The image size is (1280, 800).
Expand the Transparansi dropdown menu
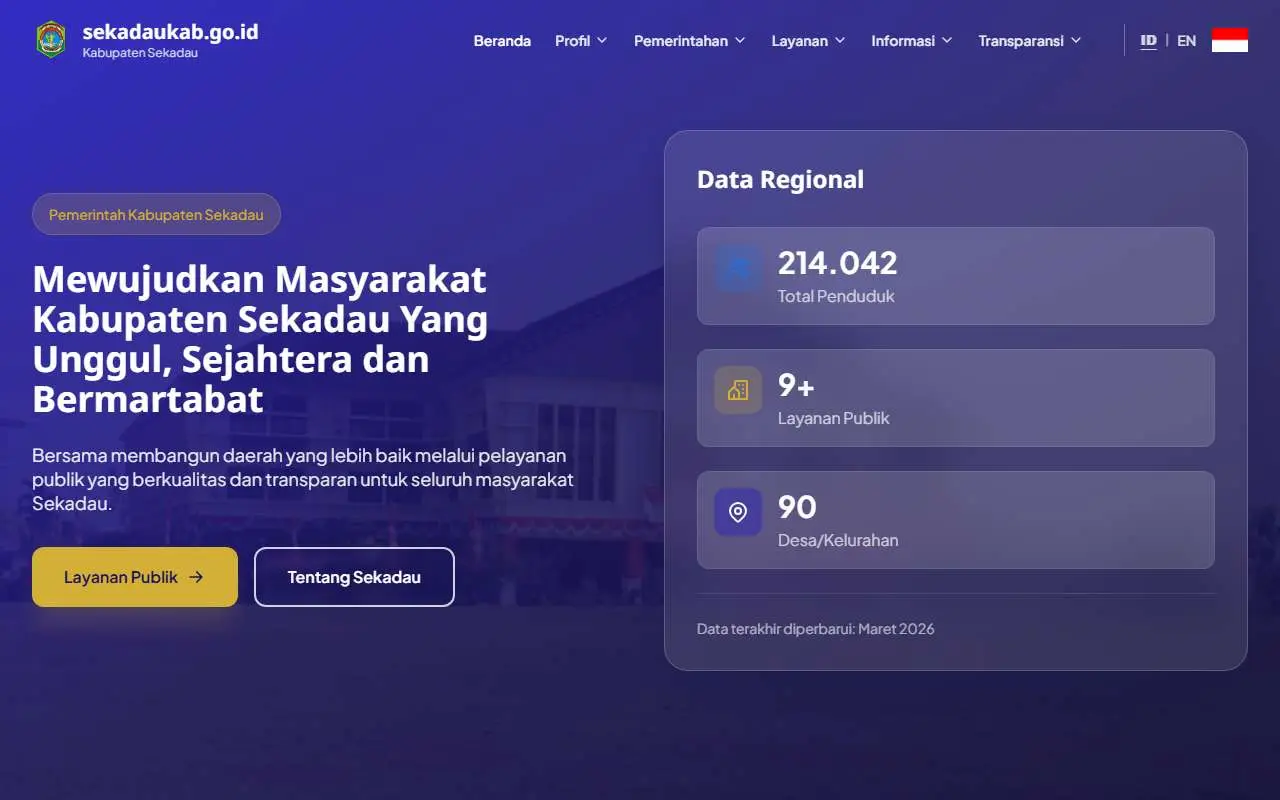click(1029, 41)
